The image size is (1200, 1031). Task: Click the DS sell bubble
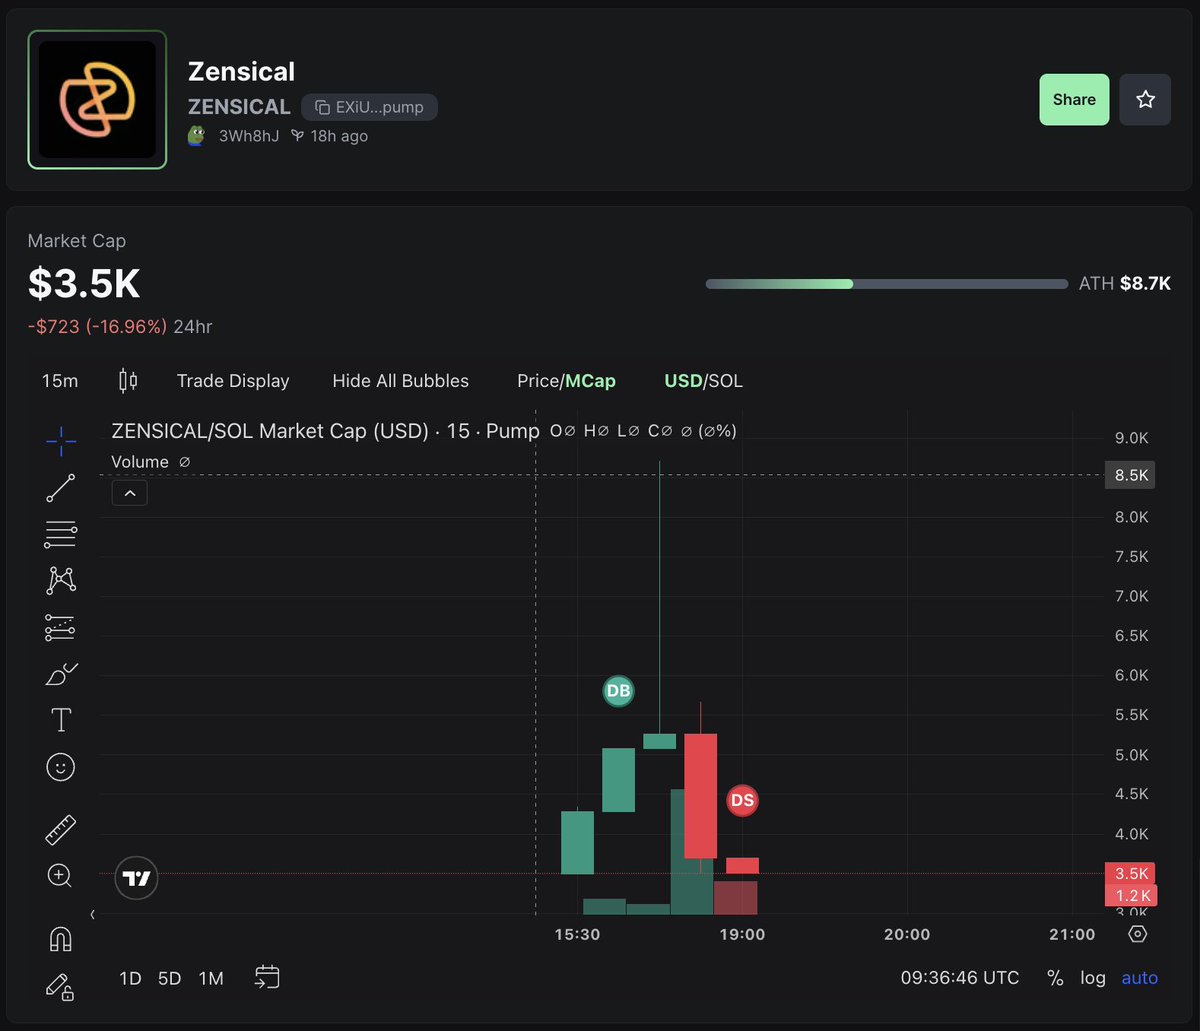(x=742, y=800)
